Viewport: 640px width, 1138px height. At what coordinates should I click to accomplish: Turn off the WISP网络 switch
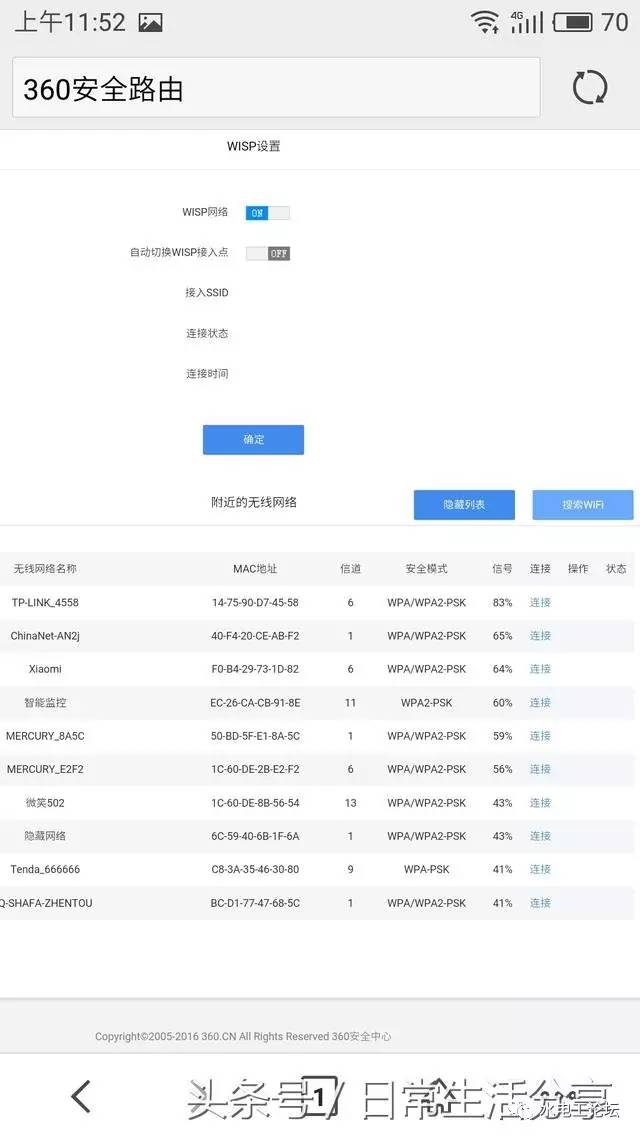coord(267,213)
